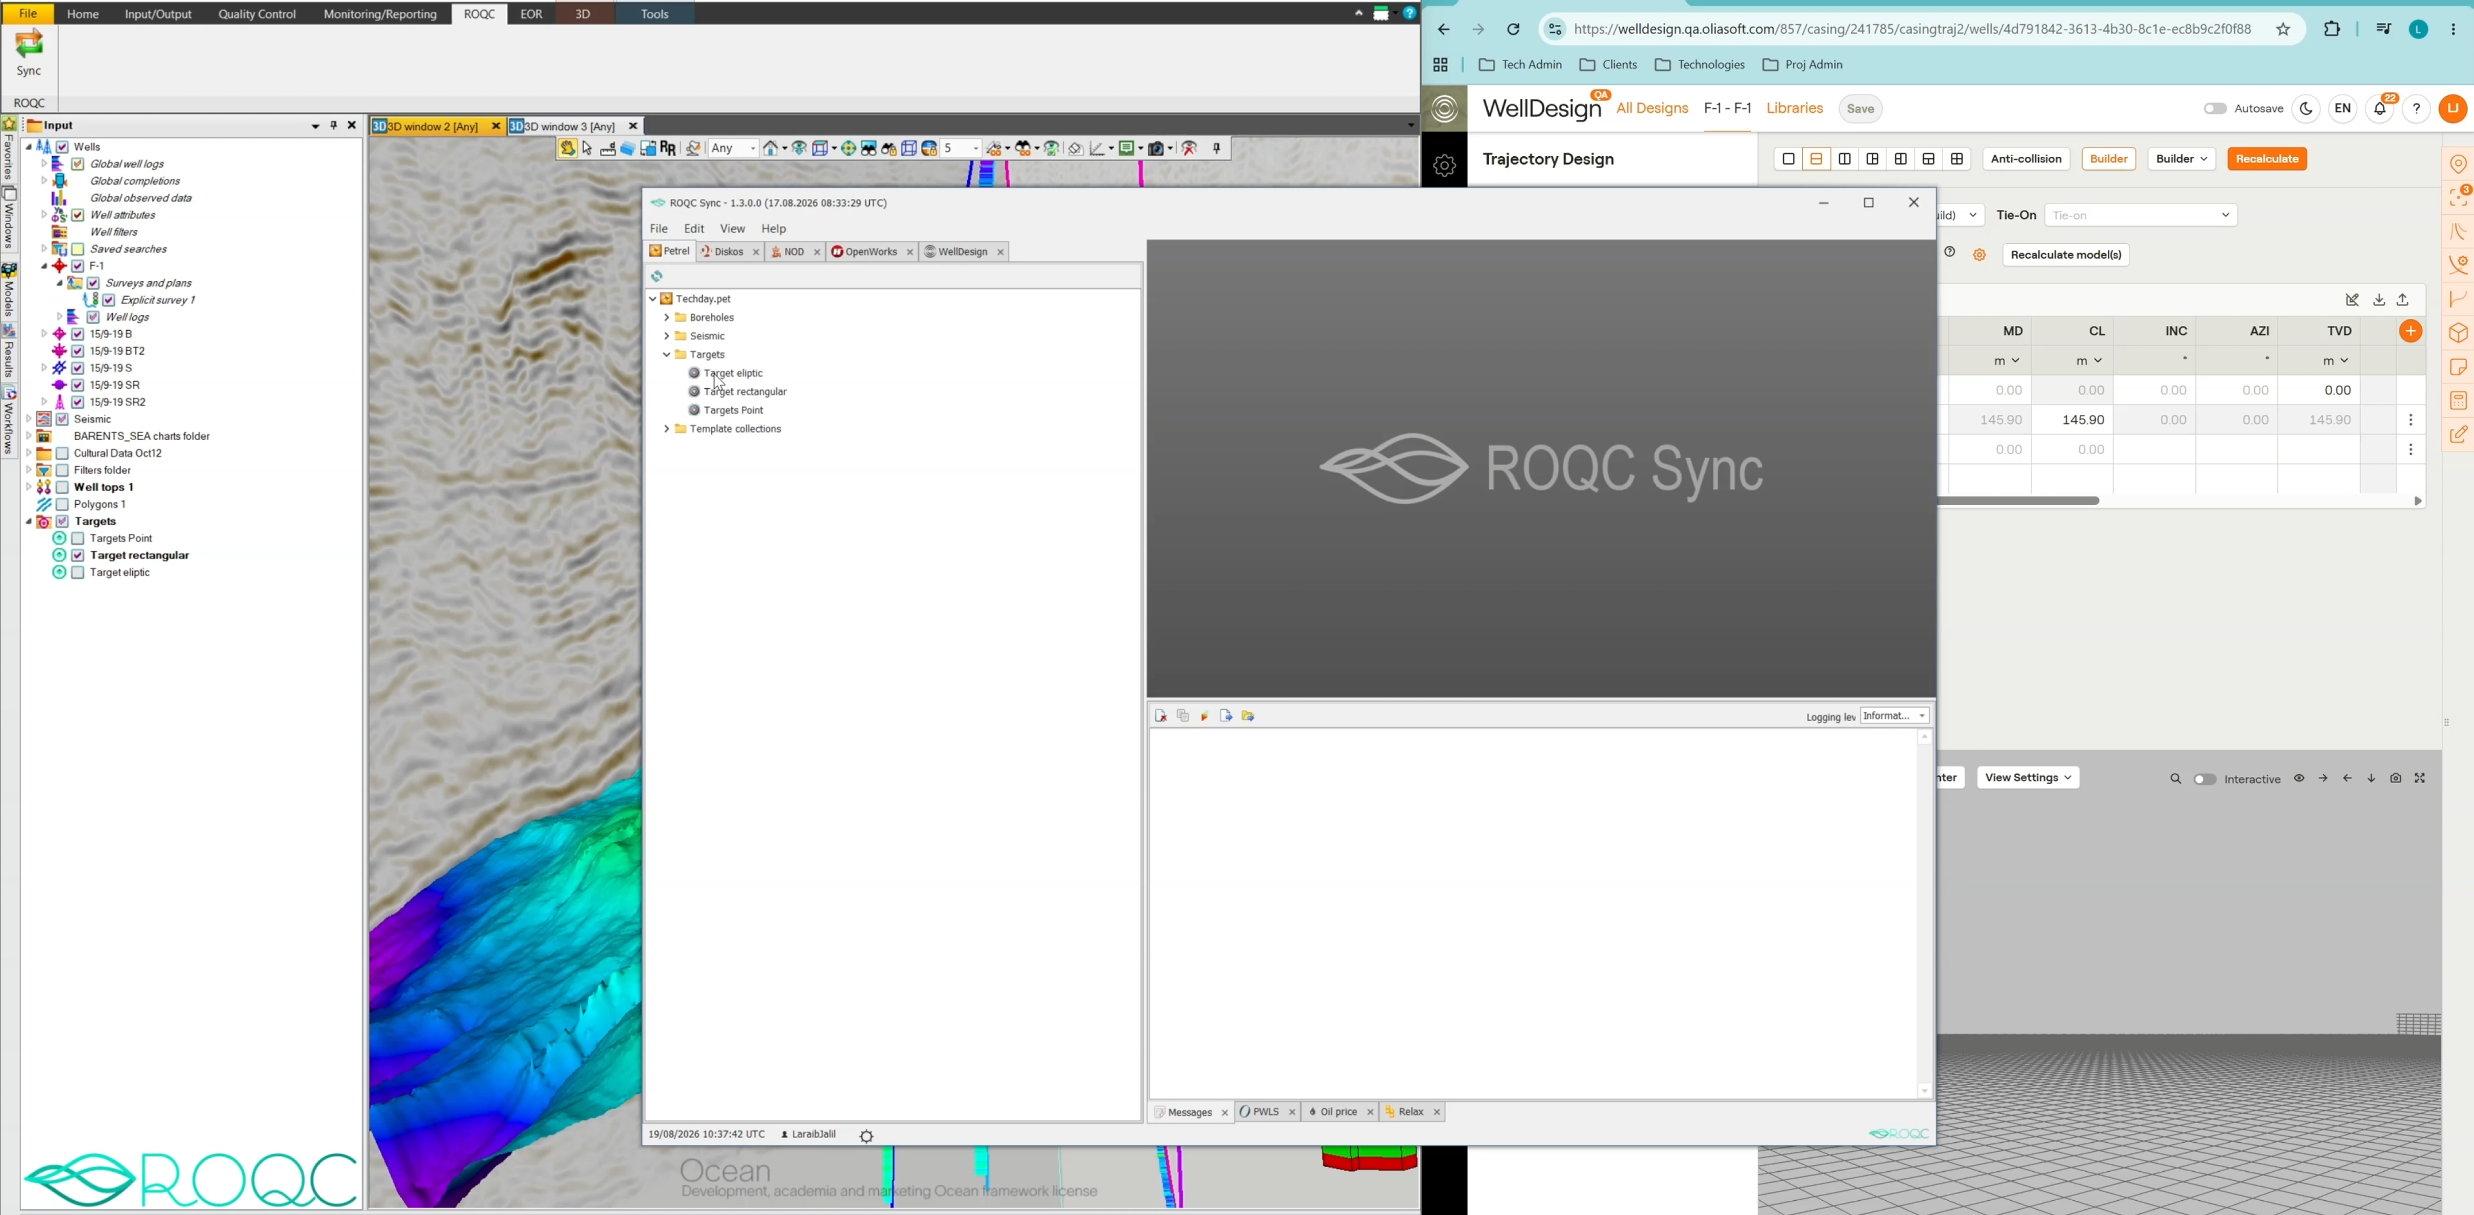Toggle the Targets Point checkbox in Petrel

(78, 538)
